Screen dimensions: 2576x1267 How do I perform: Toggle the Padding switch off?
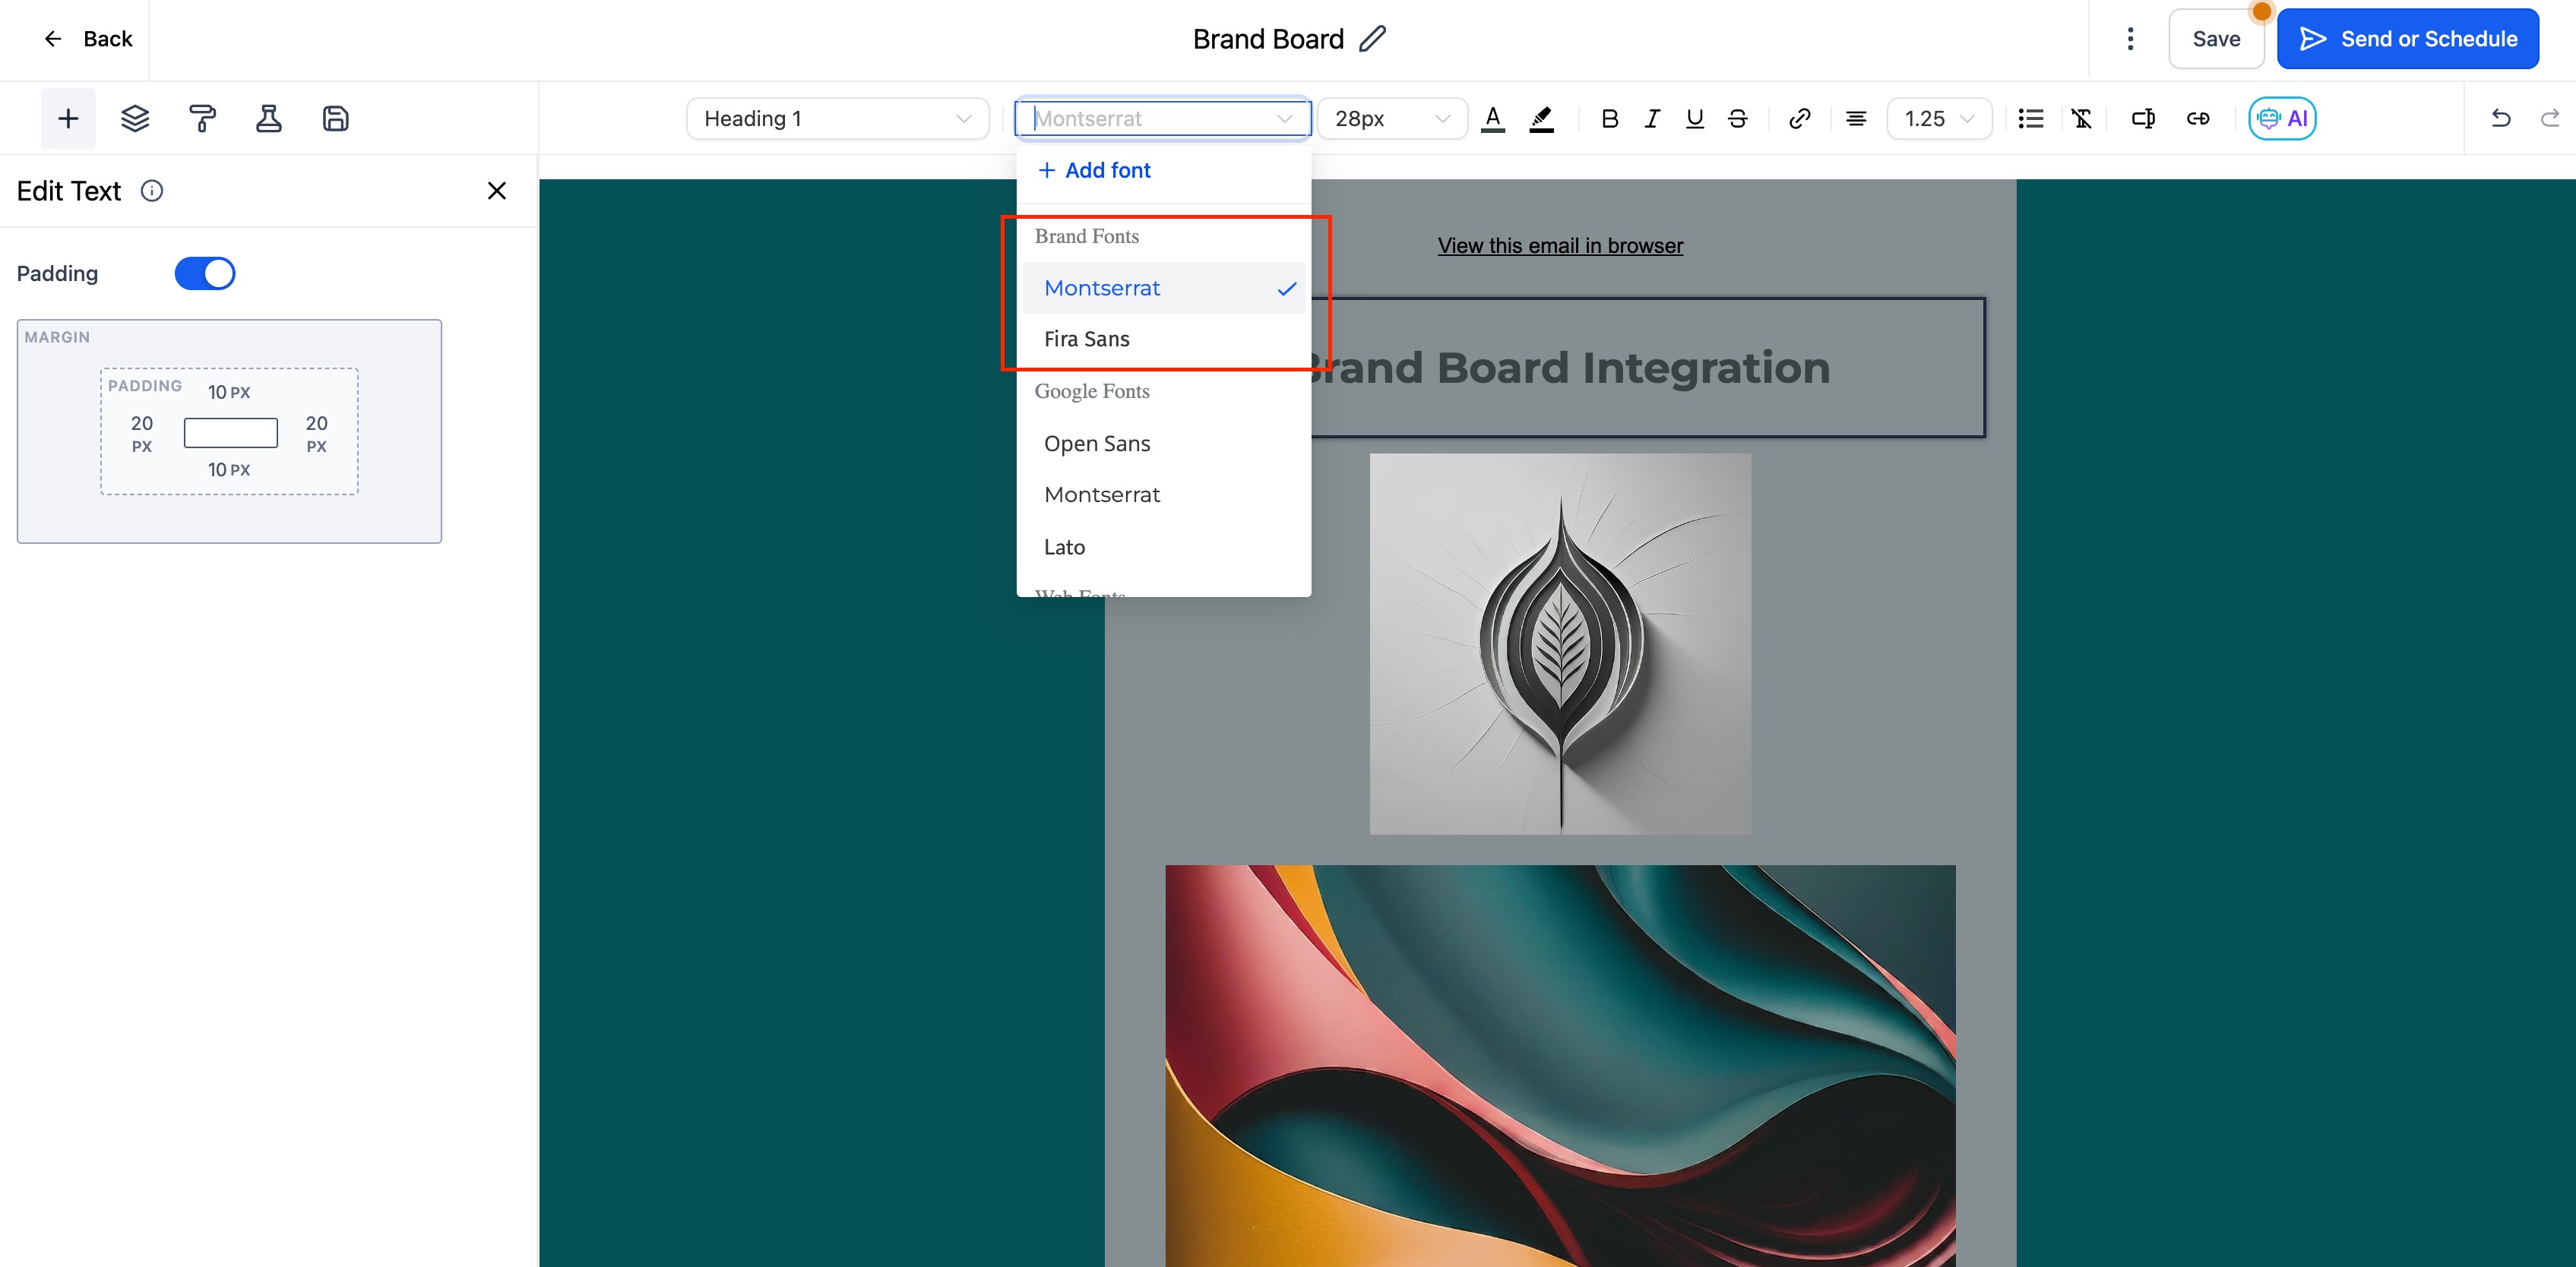click(204, 273)
